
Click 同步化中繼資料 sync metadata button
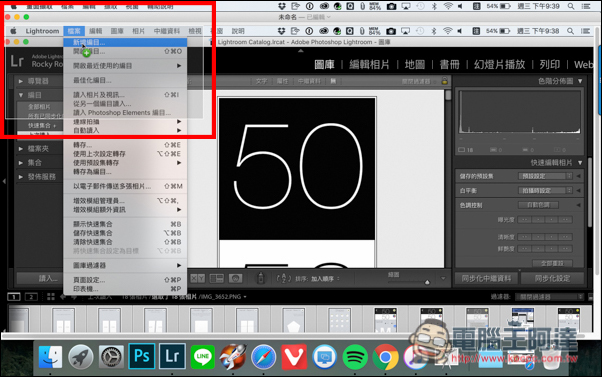coord(486,278)
